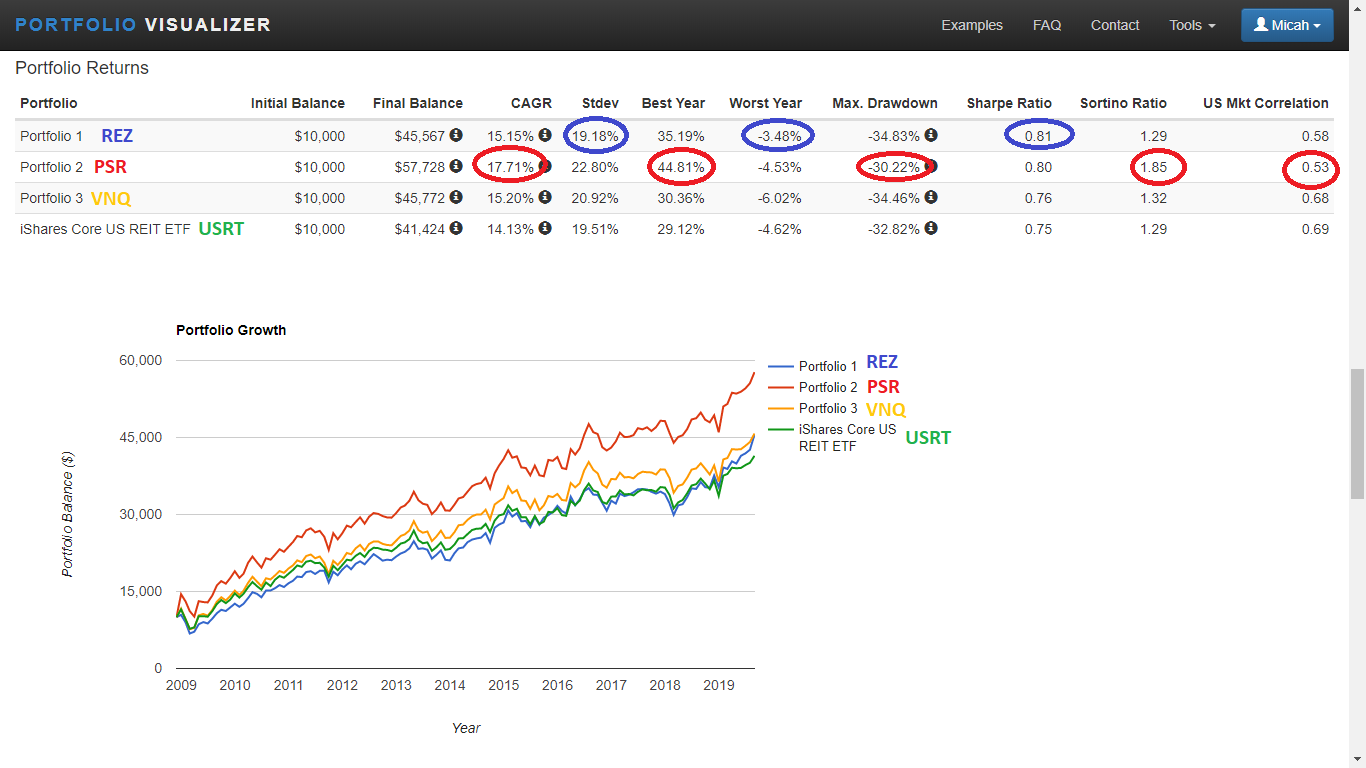Screen dimensions: 1366x768
Task: Click the Year axis title below chart
Action: [466, 728]
